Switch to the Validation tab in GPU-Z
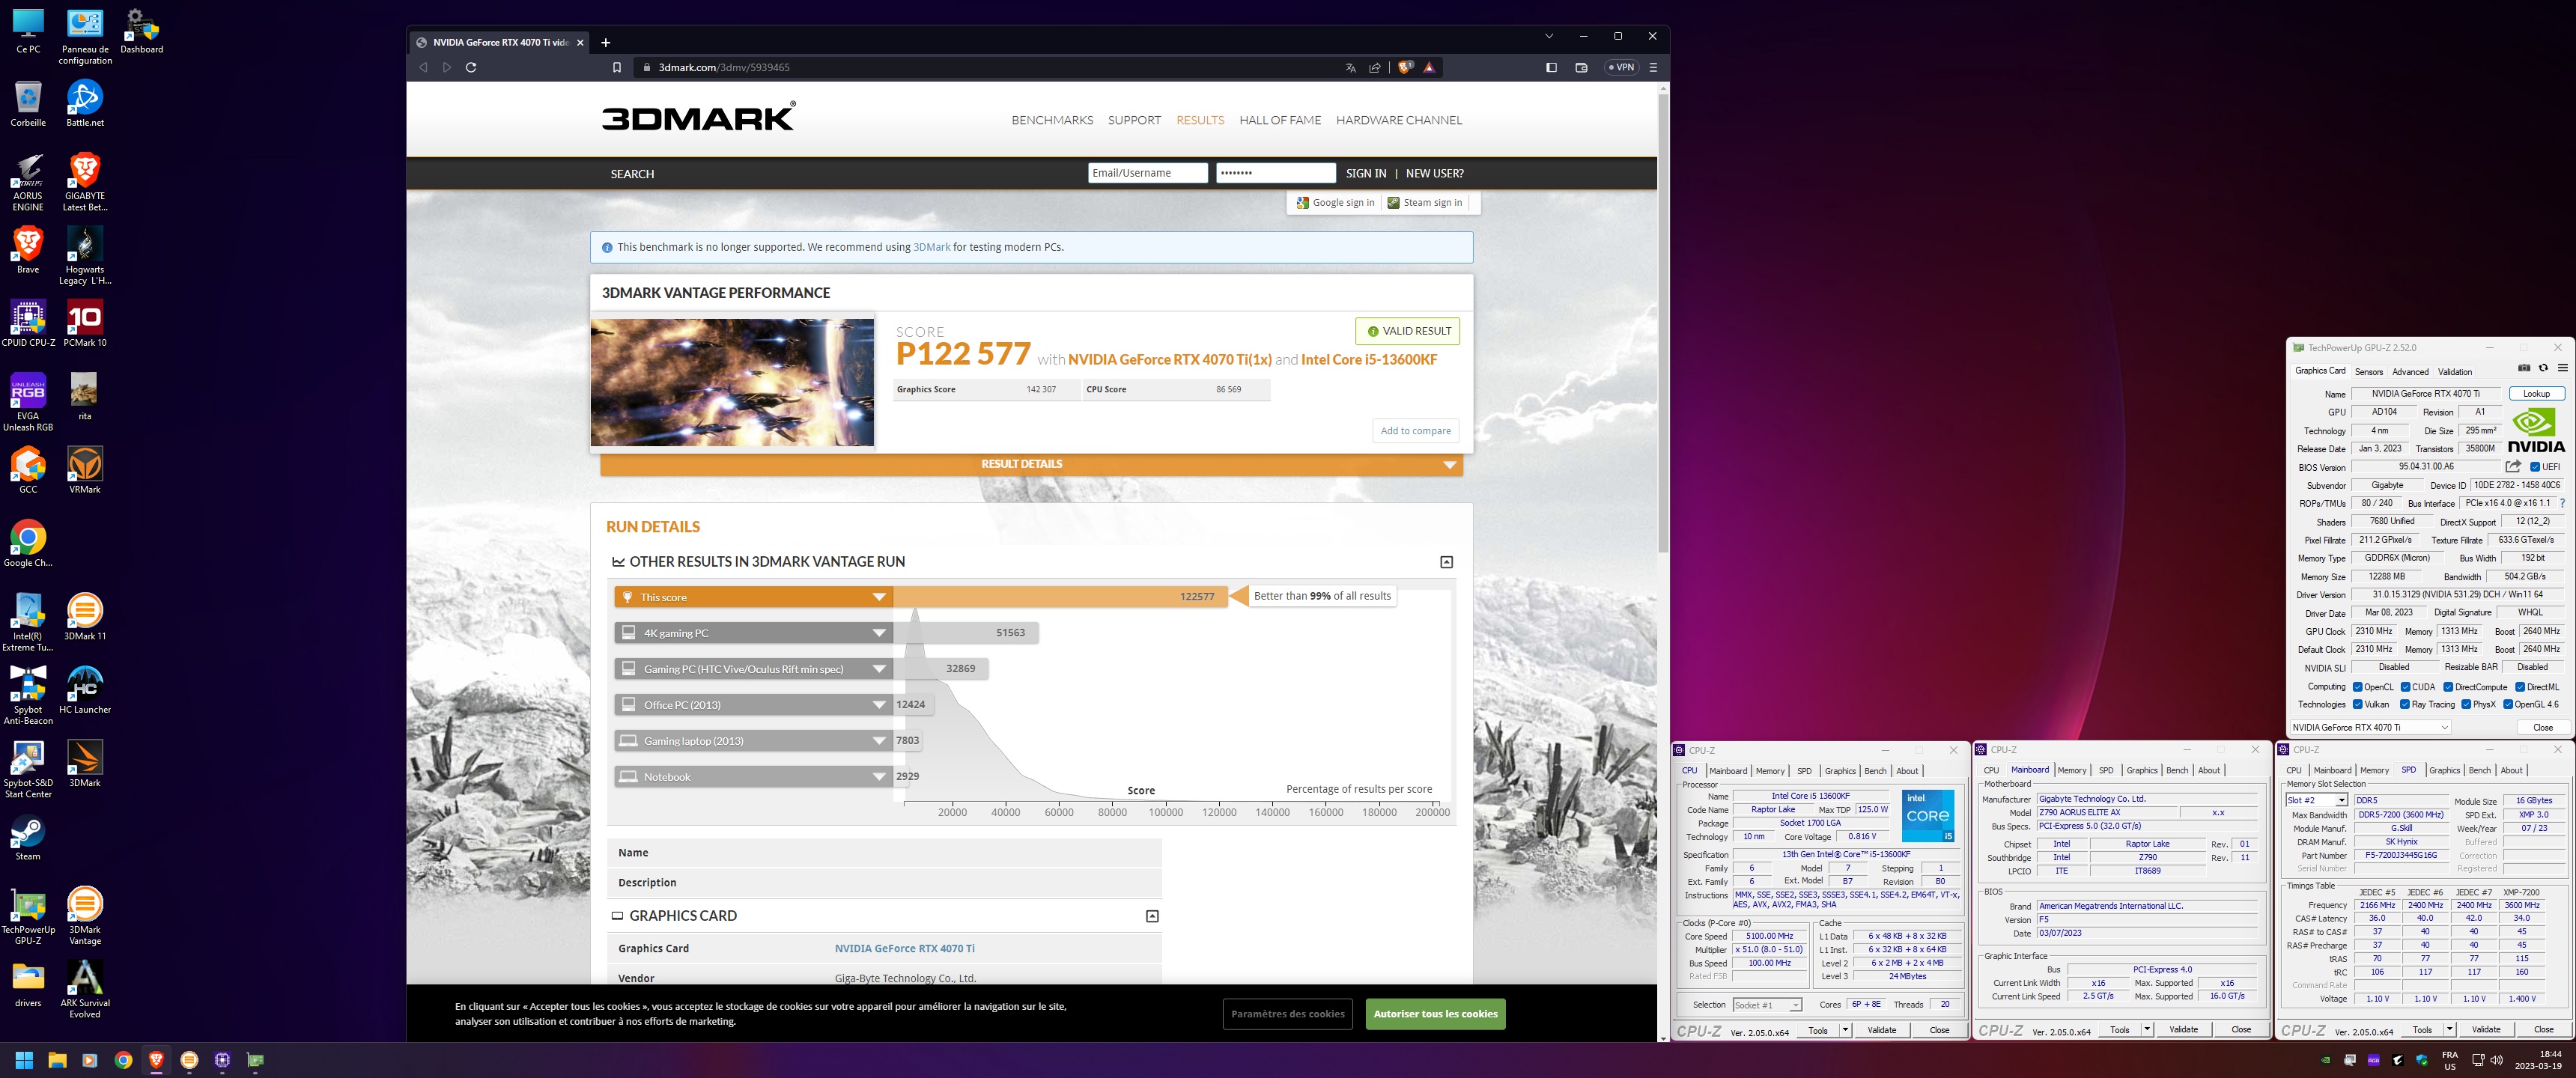 pos(2455,372)
